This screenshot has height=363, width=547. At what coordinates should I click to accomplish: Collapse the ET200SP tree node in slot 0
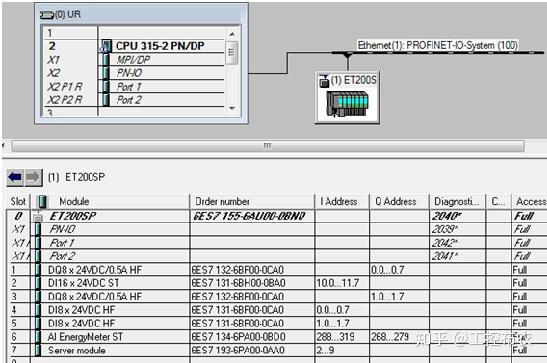click(38, 217)
